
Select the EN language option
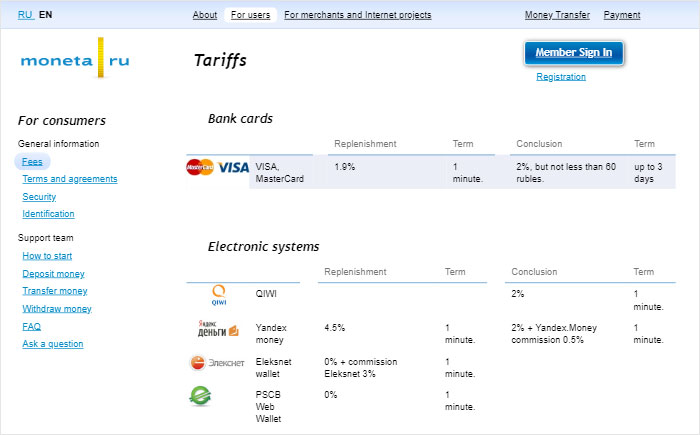pos(46,15)
